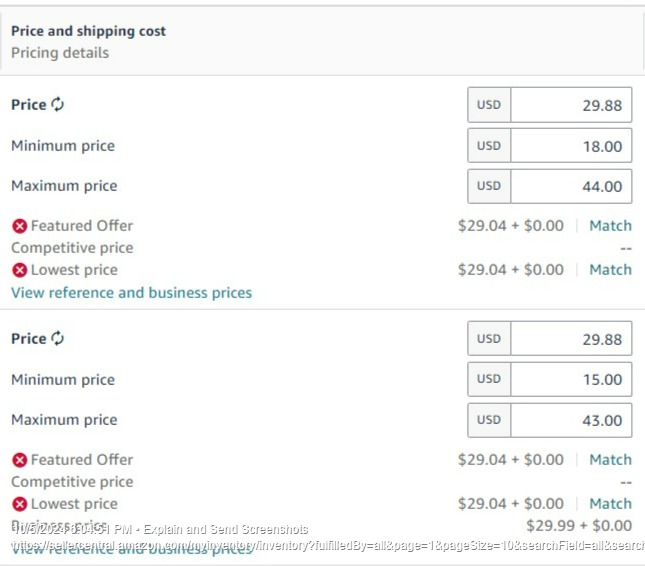The width and height of the screenshot is (645, 566).
Task: Edit the Maximum price field showing 43.00
Action: (571, 420)
